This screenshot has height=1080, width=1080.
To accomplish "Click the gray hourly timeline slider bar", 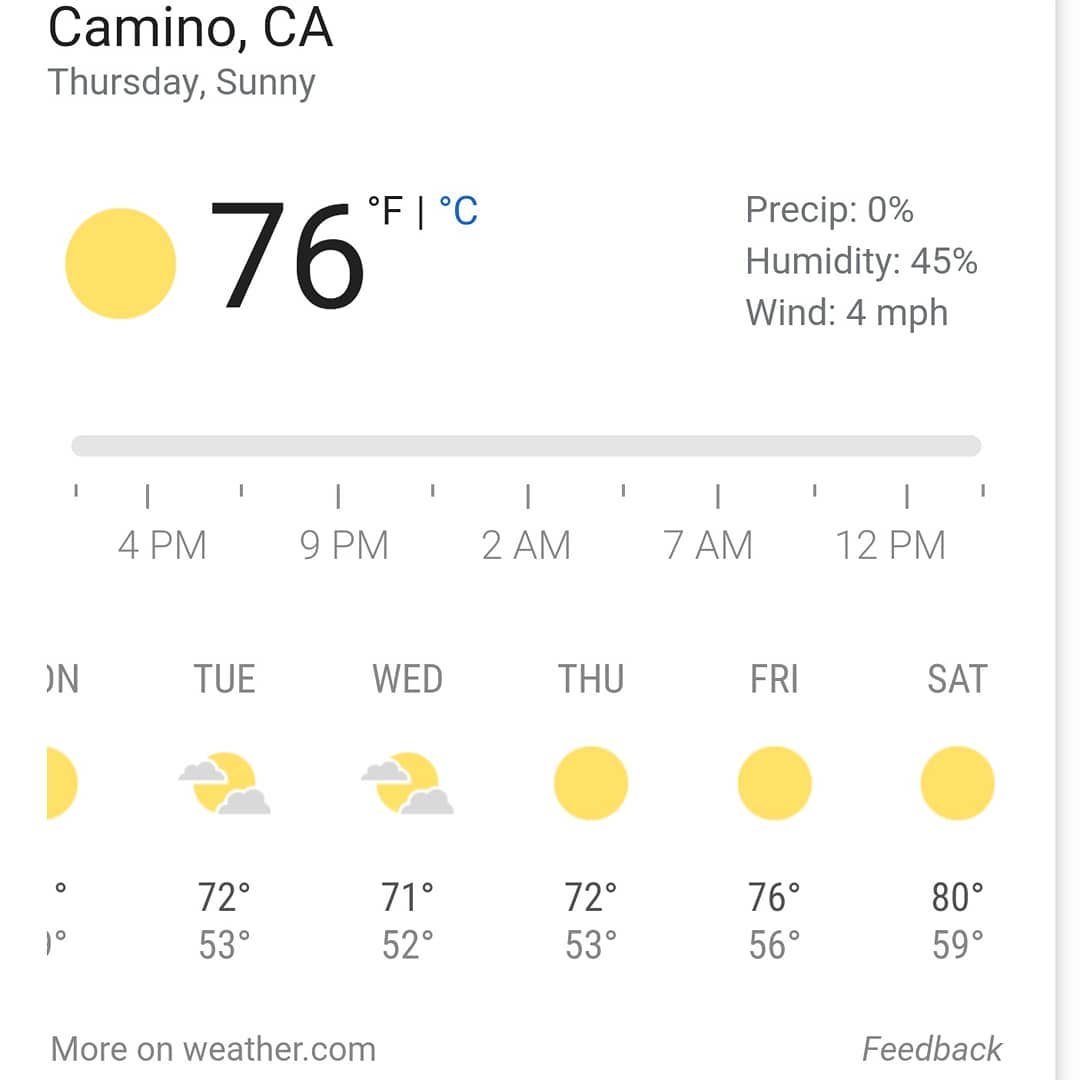I will [526, 446].
